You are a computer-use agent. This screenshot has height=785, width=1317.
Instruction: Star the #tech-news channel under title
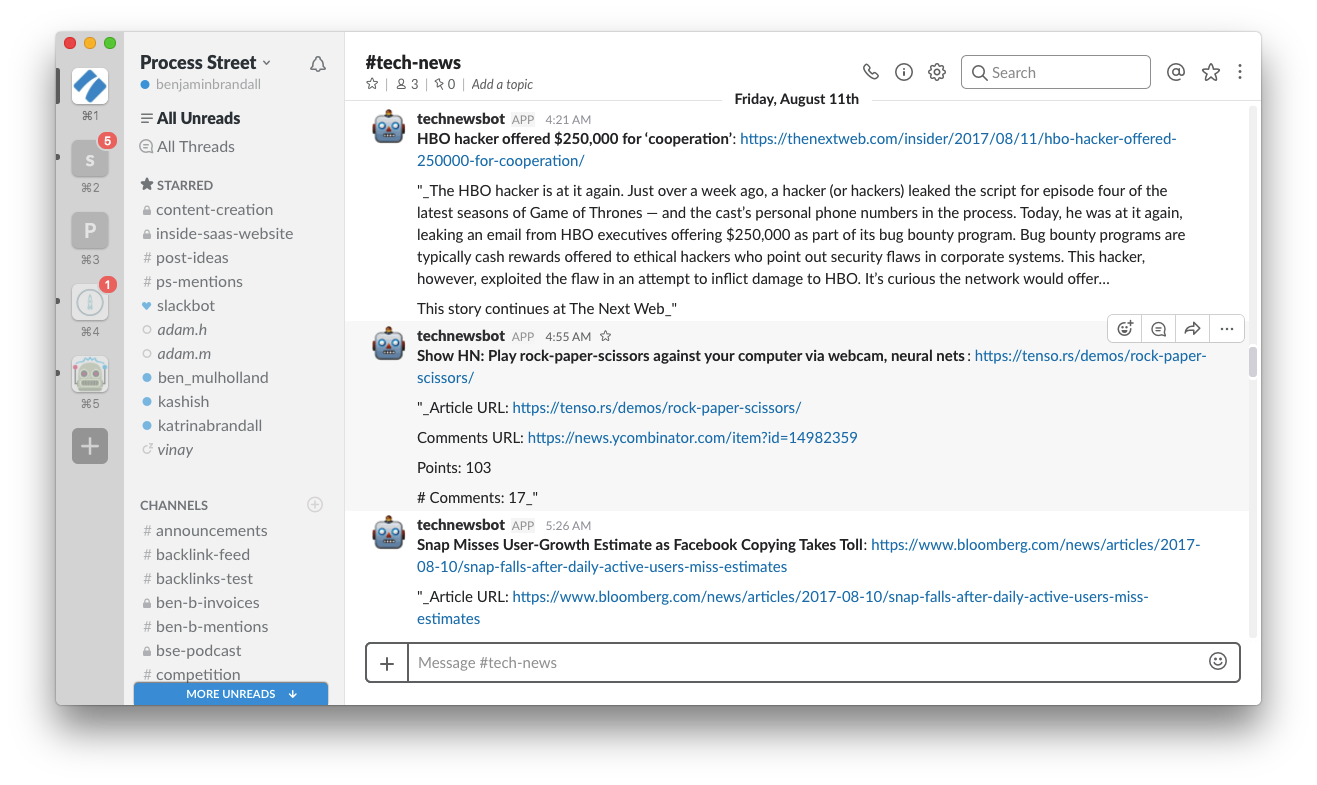pyautogui.click(x=372, y=84)
